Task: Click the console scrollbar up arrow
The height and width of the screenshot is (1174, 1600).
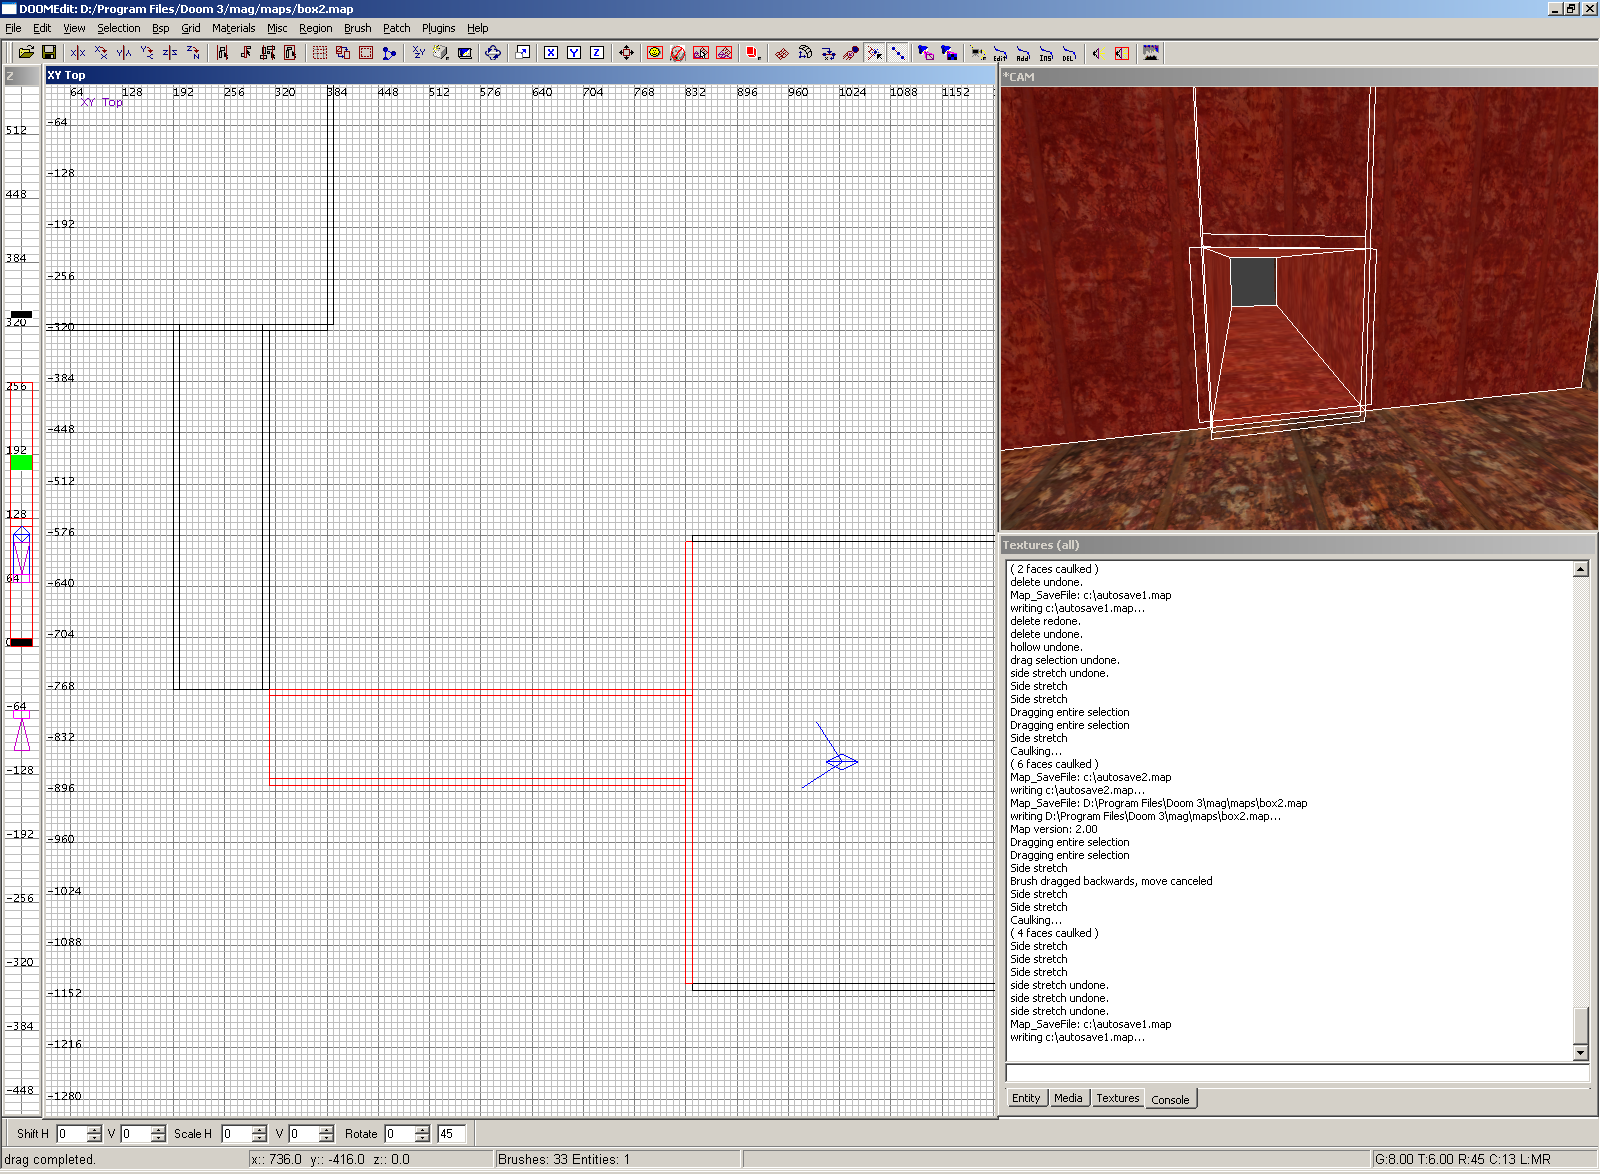Action: (1581, 569)
